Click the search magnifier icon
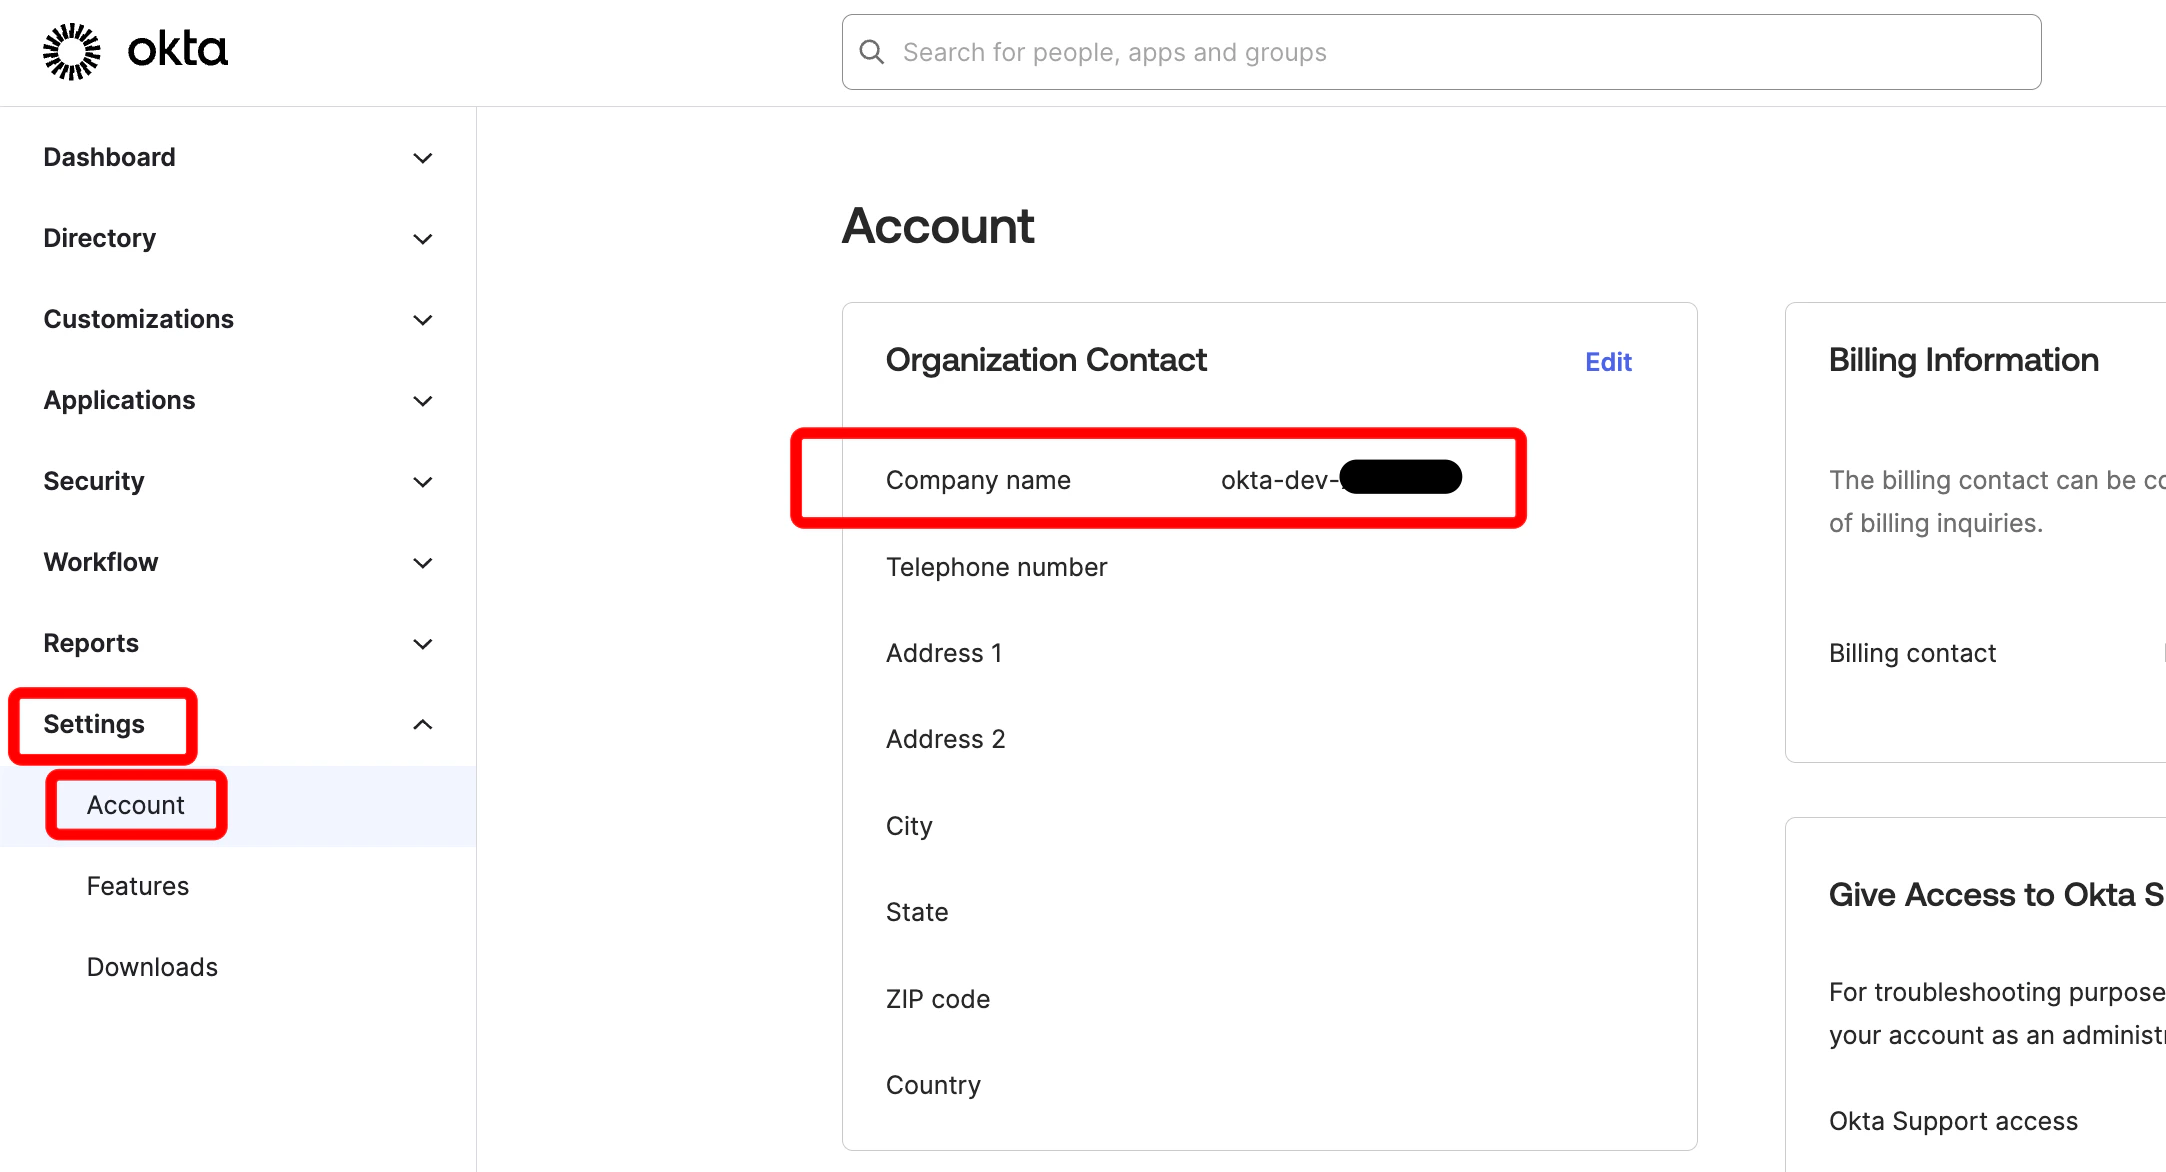The height and width of the screenshot is (1172, 2166). tap(872, 51)
